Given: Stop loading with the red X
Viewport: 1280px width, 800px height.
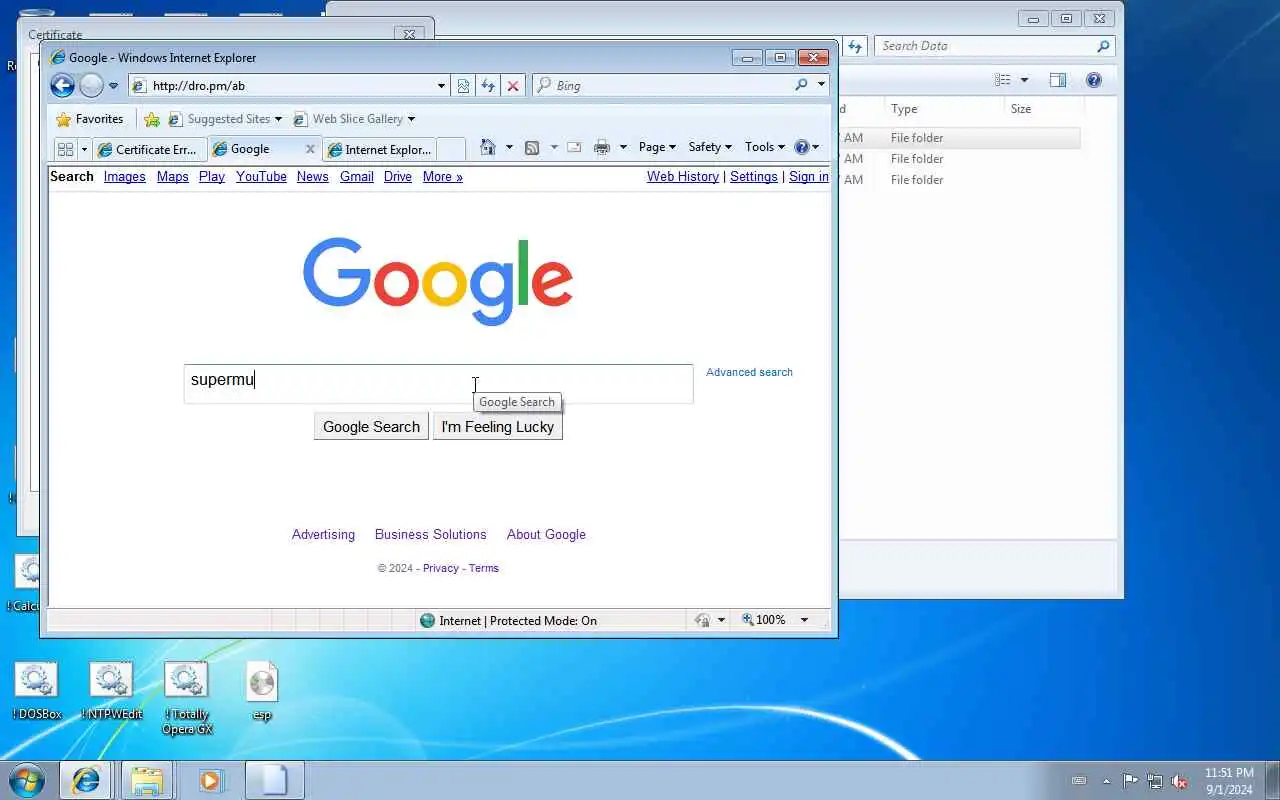Looking at the screenshot, I should (x=513, y=86).
